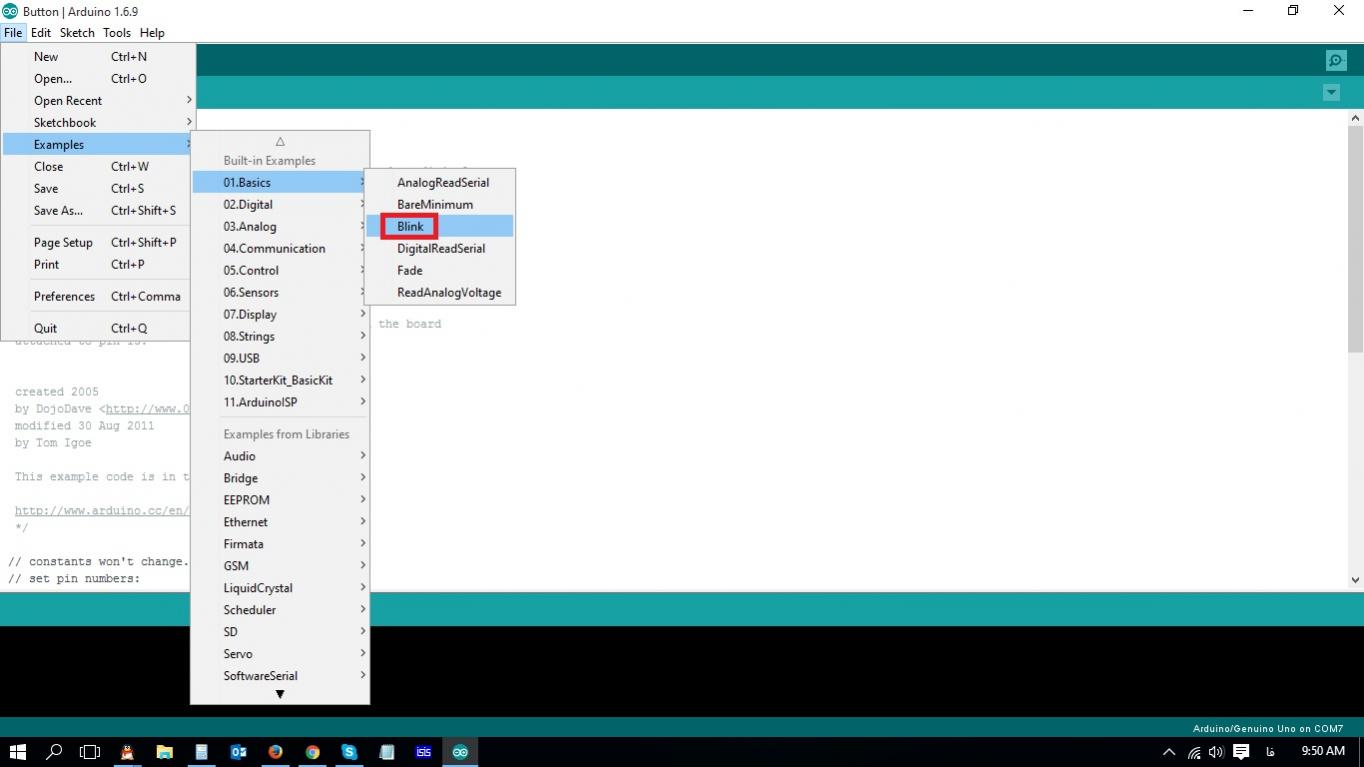The height and width of the screenshot is (767, 1364).
Task: Open the Windows Task View button
Action: [90, 752]
